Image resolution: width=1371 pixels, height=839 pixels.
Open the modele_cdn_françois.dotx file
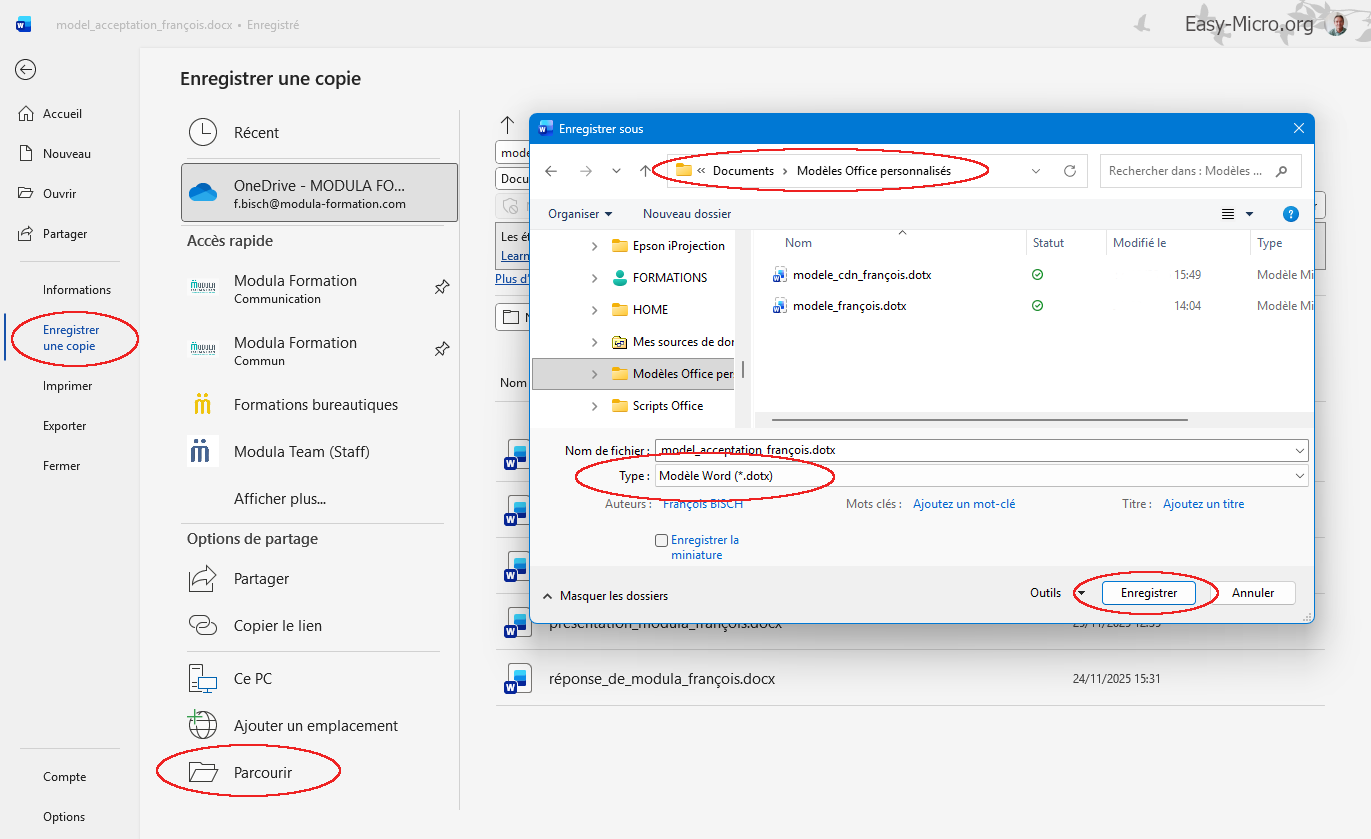point(861,274)
